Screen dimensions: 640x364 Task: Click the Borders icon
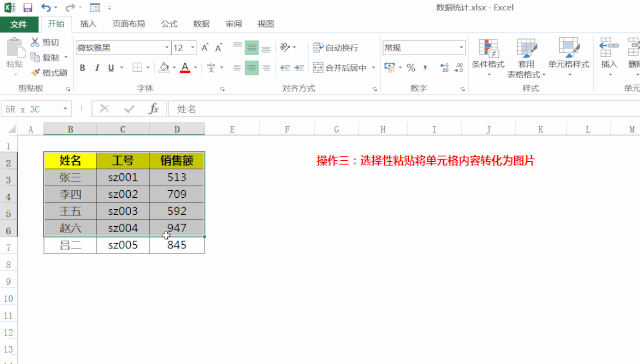(137, 68)
